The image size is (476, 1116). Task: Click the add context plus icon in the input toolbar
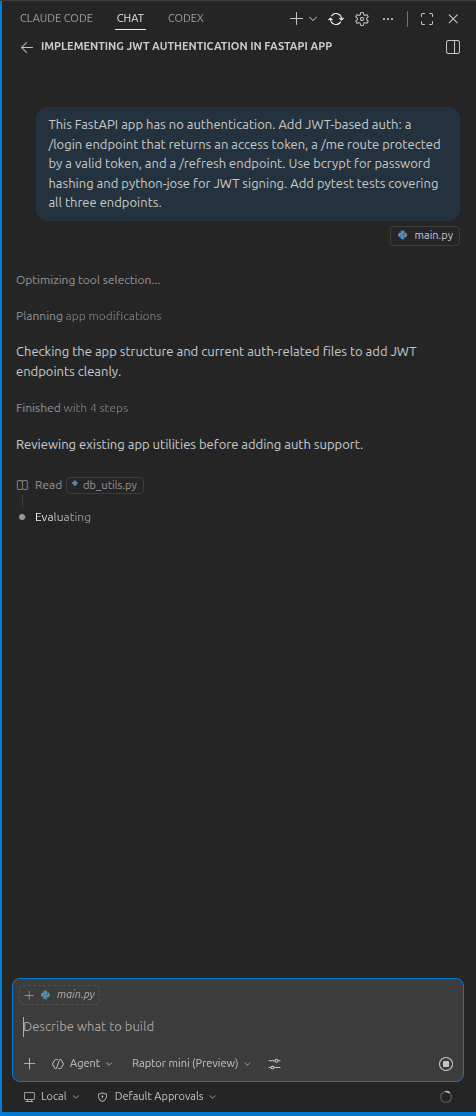tap(29, 1064)
